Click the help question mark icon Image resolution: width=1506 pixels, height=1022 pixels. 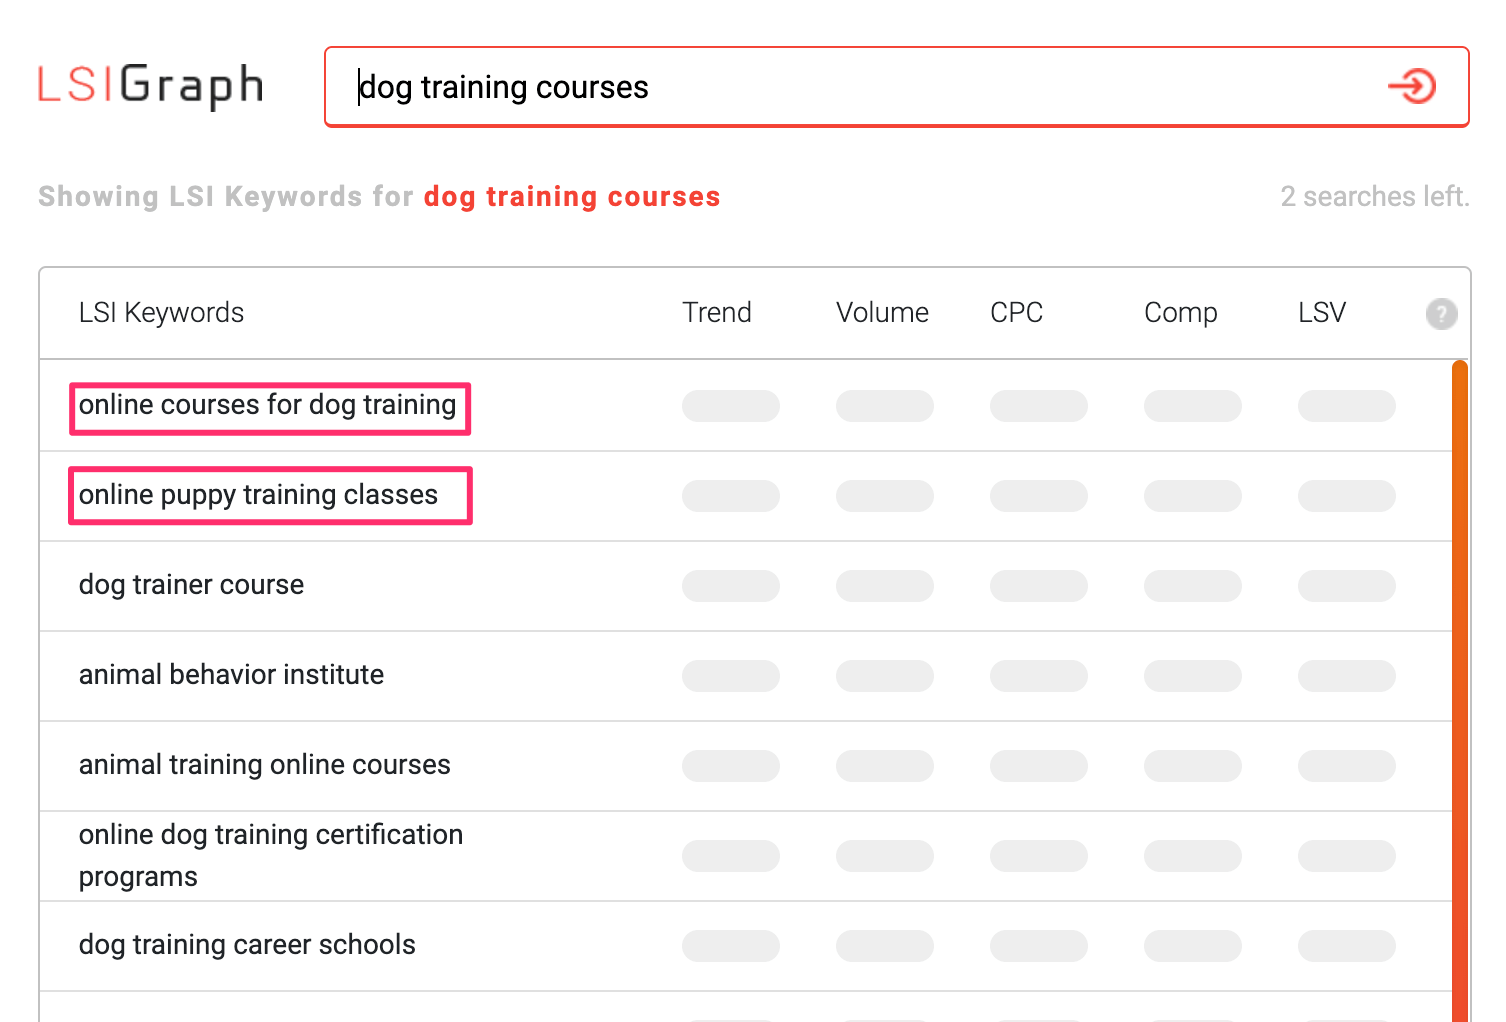point(1441,314)
